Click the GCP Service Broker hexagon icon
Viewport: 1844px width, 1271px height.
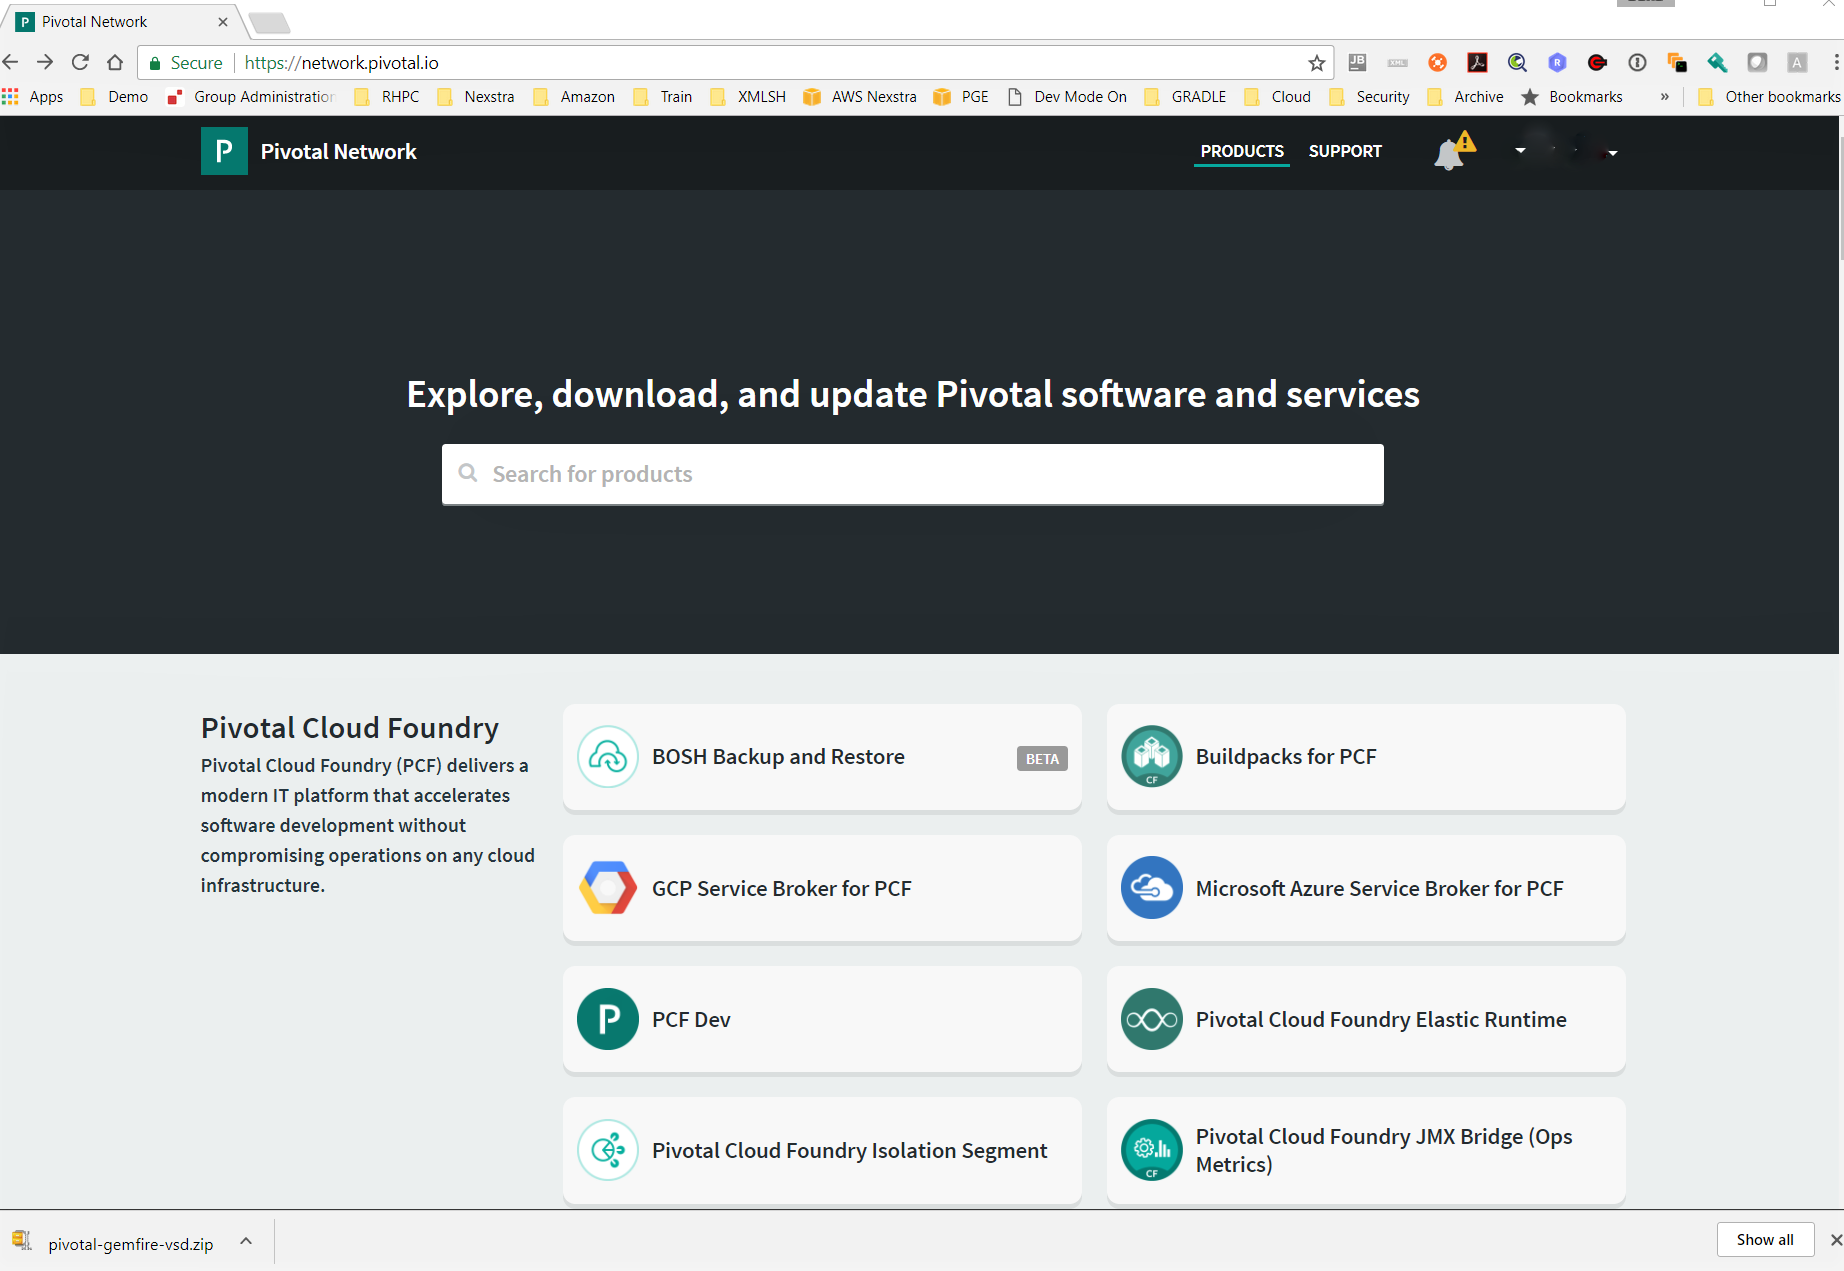607,888
